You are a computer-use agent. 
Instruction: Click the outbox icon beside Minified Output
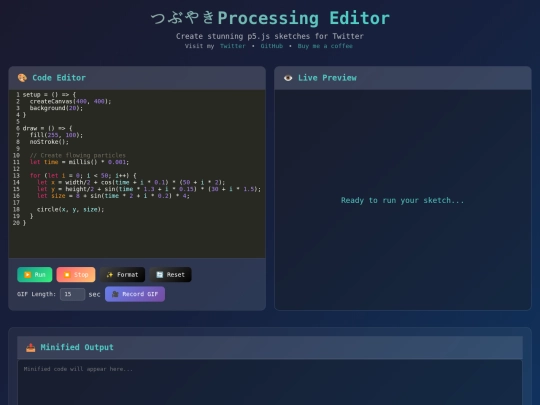pos(31,347)
